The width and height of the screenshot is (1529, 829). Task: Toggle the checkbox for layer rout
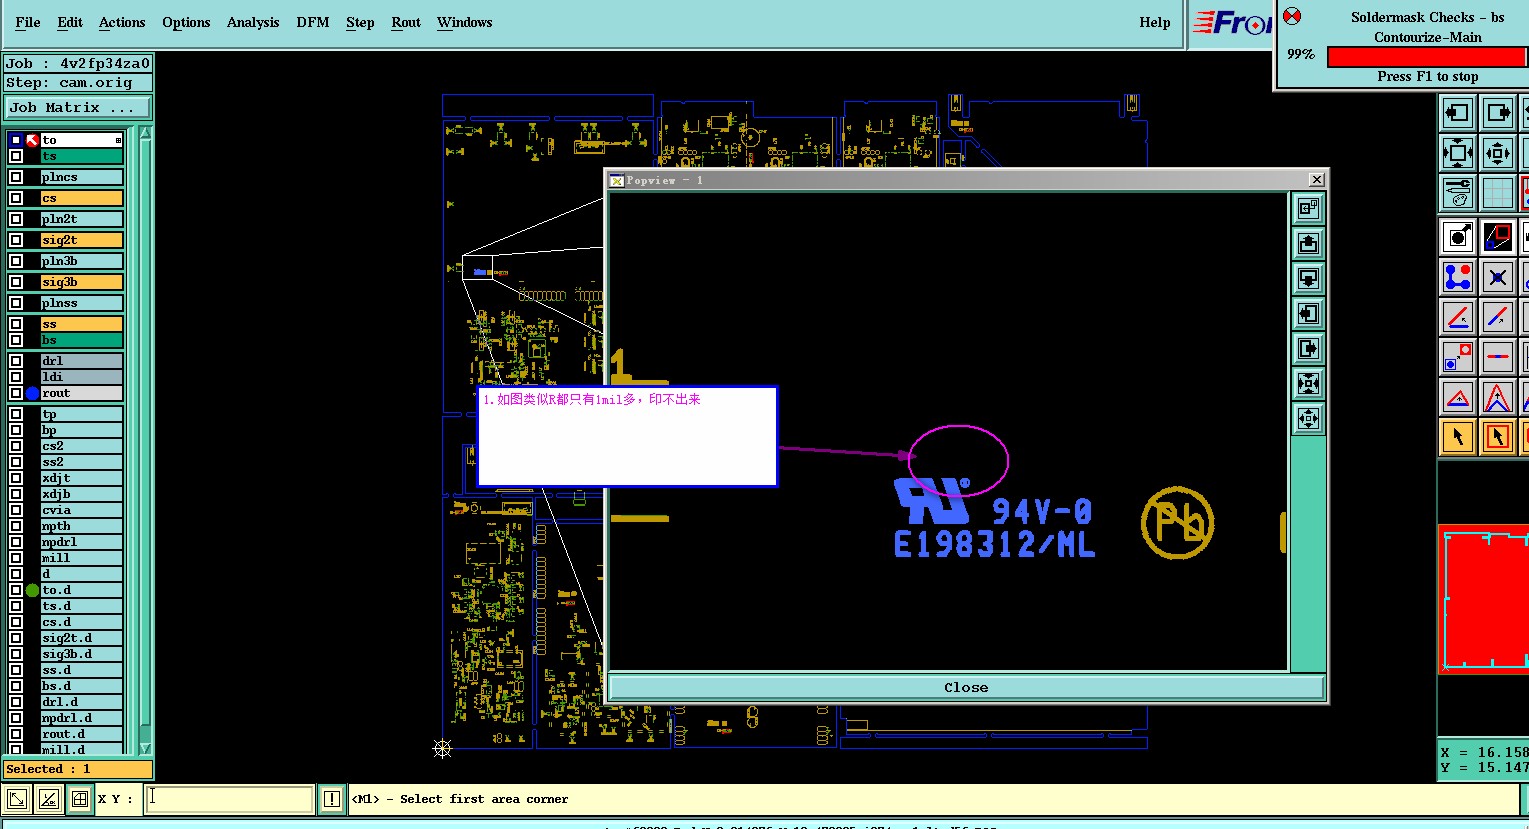[x=16, y=393]
